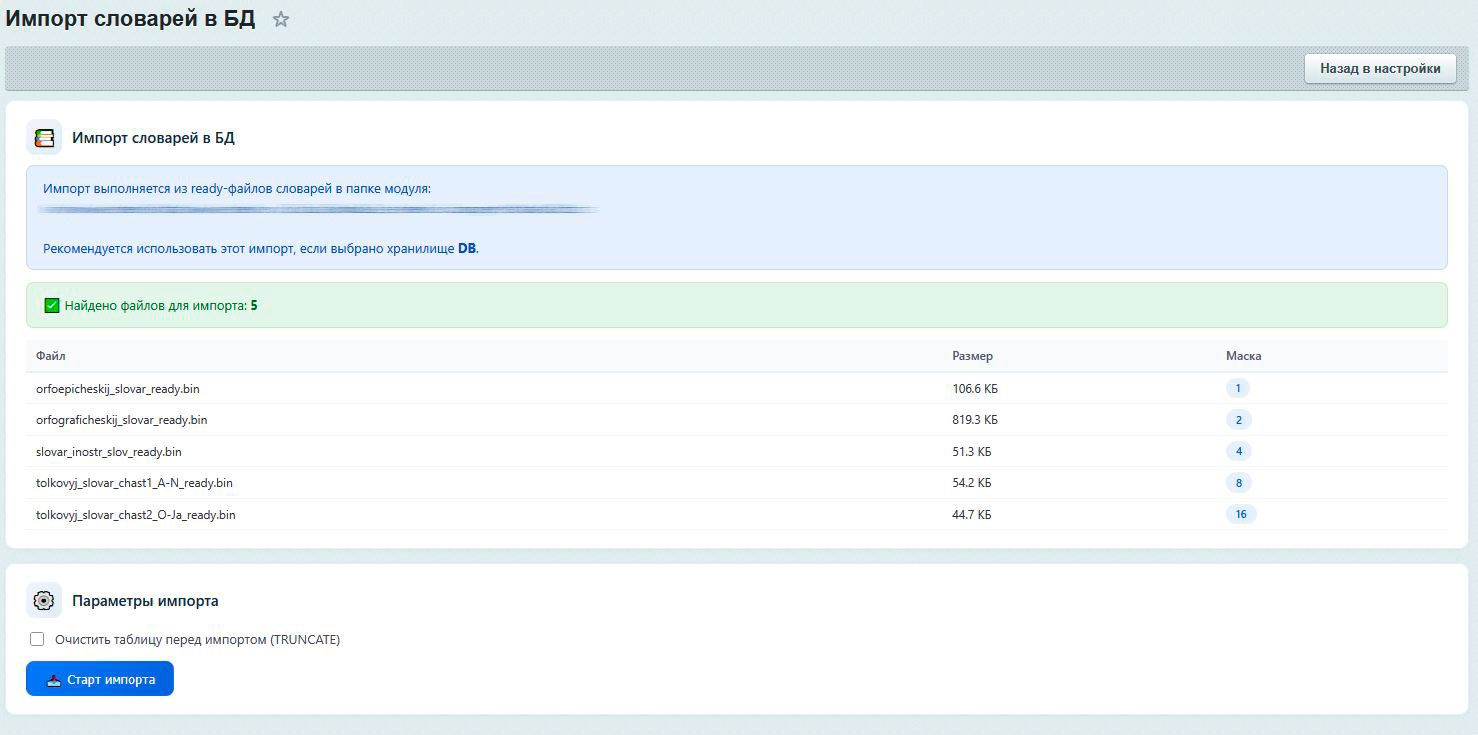Click the Файл column header

(x=51, y=356)
